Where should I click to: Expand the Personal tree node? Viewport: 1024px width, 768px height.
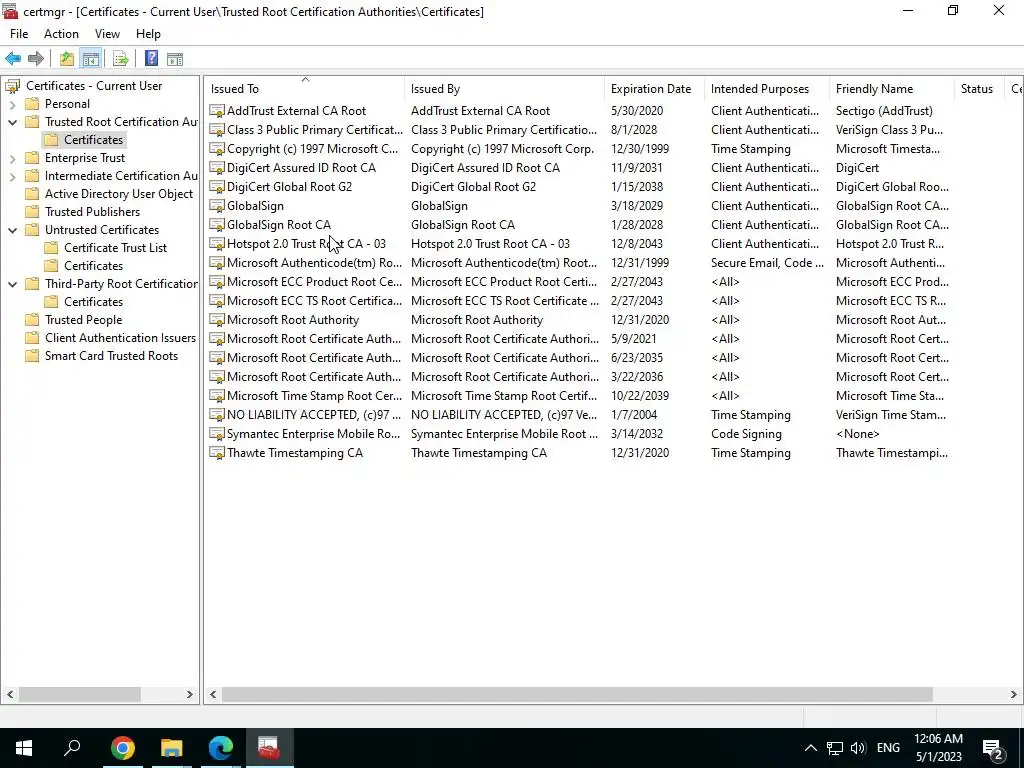click(12, 104)
